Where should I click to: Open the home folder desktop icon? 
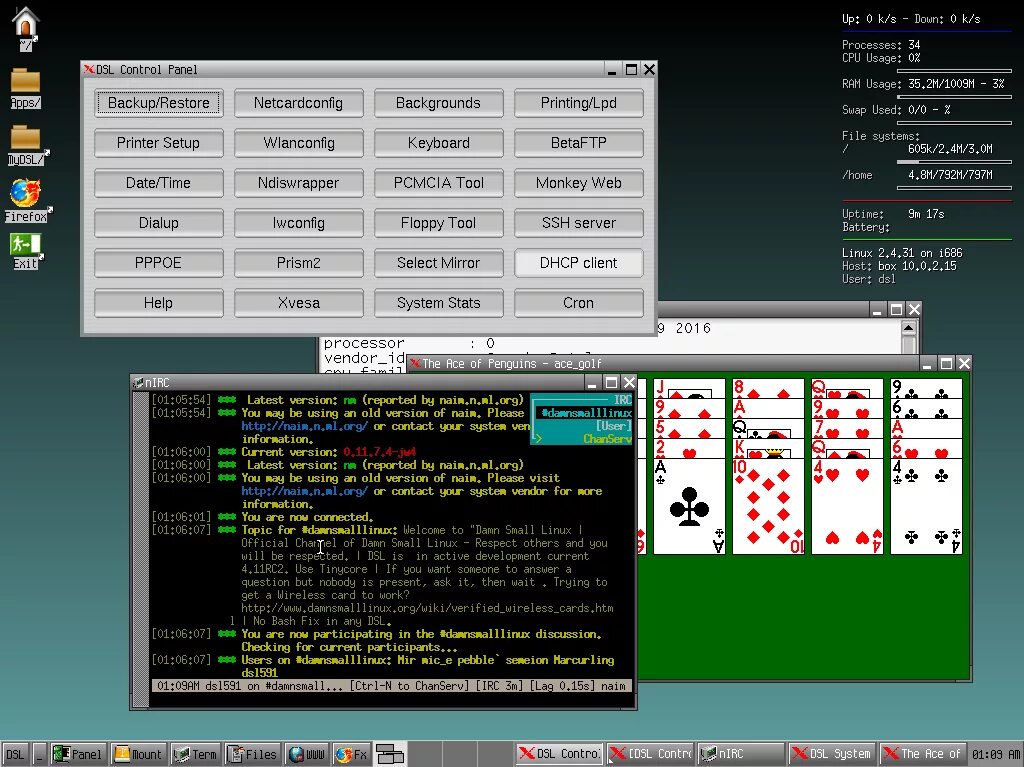(25, 28)
